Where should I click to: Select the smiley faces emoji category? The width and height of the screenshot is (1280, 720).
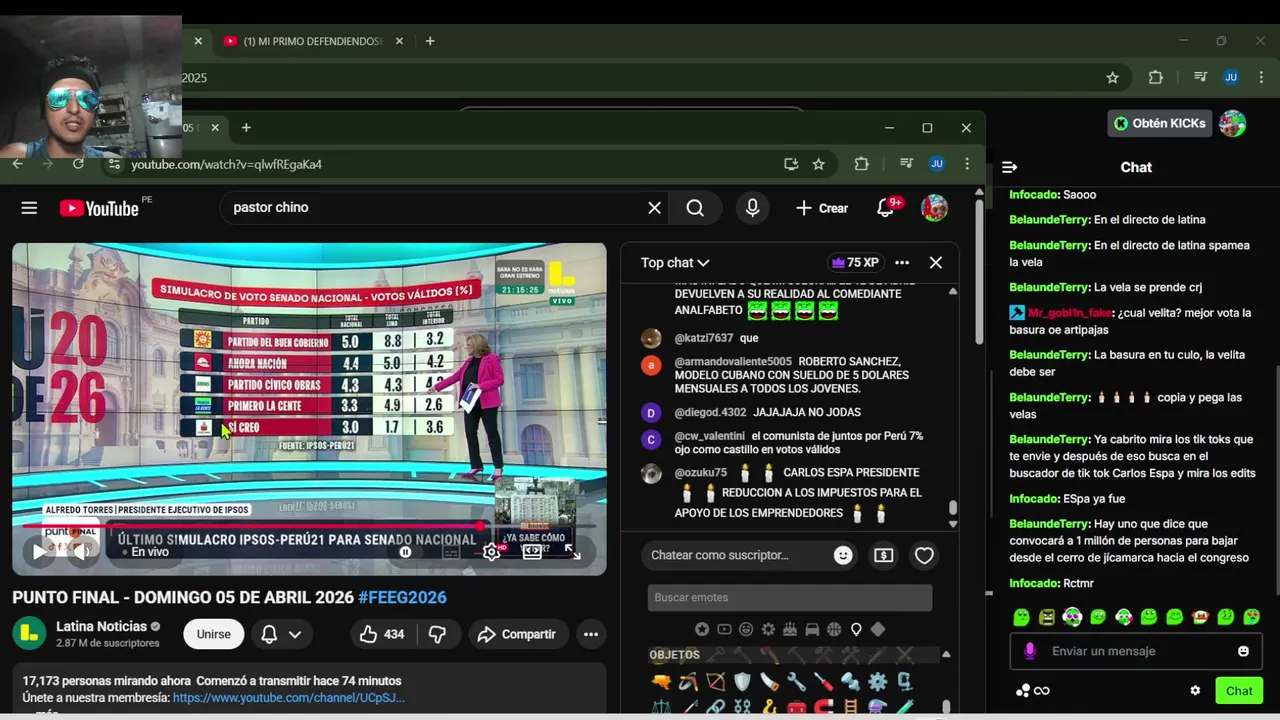pyautogui.click(x=746, y=629)
